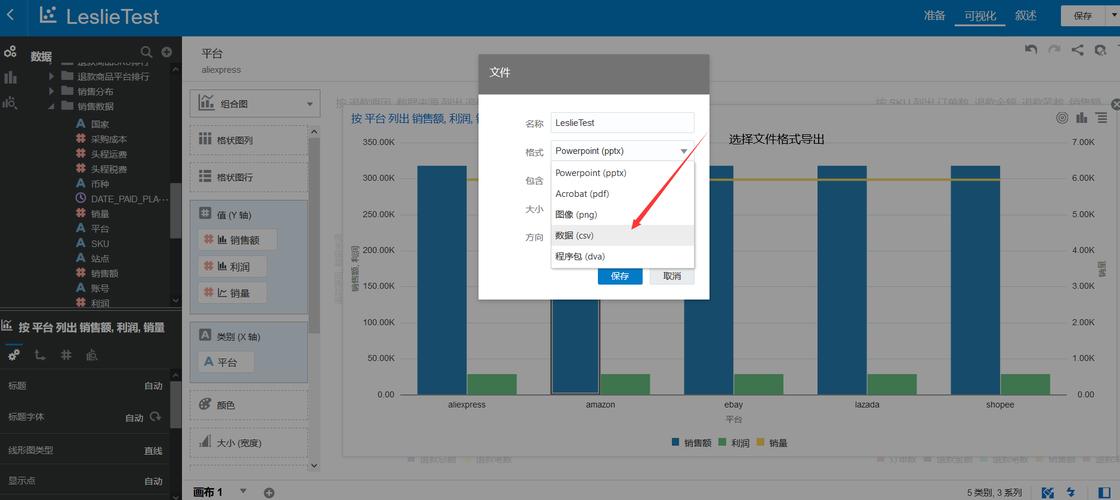Switch to the 可视化 tab
Viewport: 1120px width, 500px height.
pyautogui.click(x=980, y=16)
